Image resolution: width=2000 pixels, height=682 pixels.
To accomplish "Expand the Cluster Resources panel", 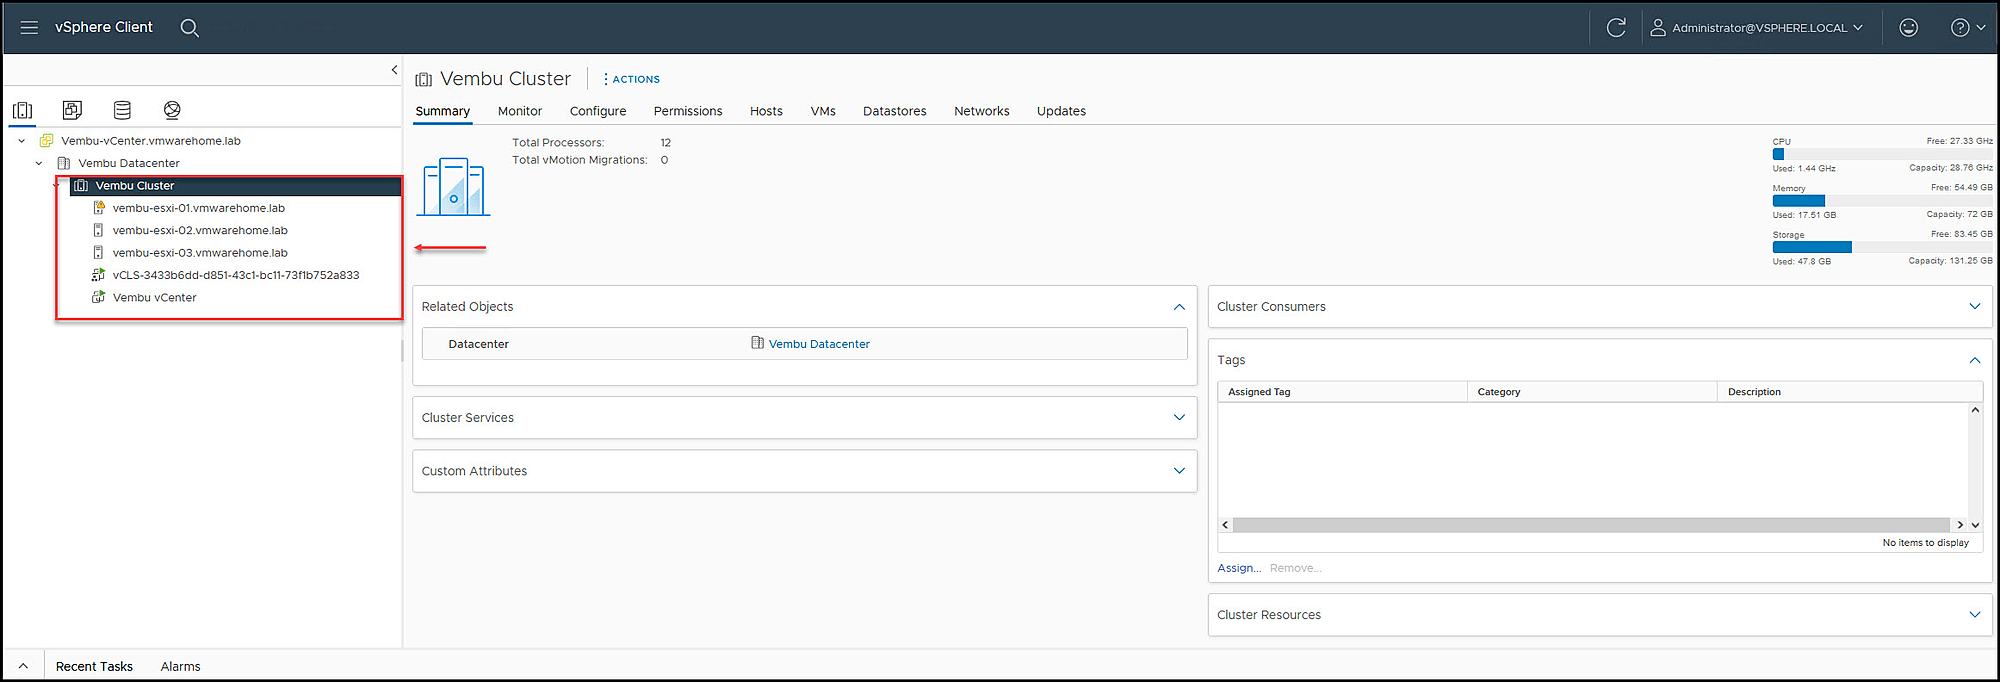I will click(1974, 615).
